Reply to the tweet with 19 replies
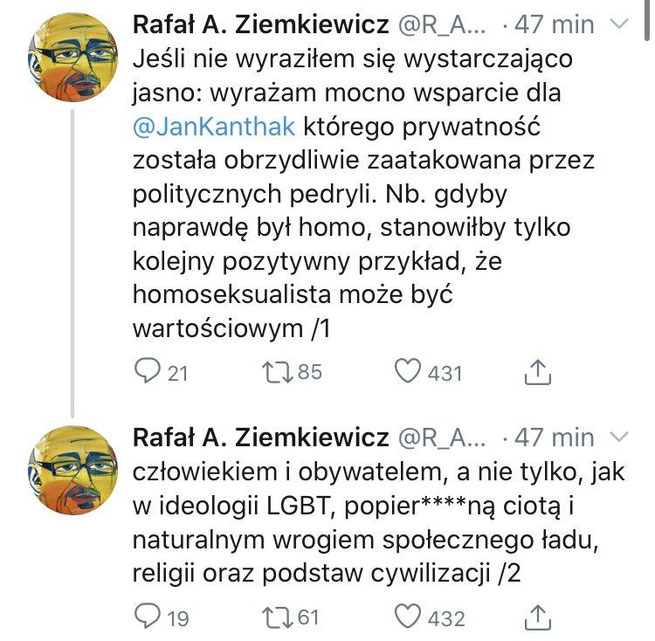The height and width of the screenshot is (641, 655). click(147, 616)
